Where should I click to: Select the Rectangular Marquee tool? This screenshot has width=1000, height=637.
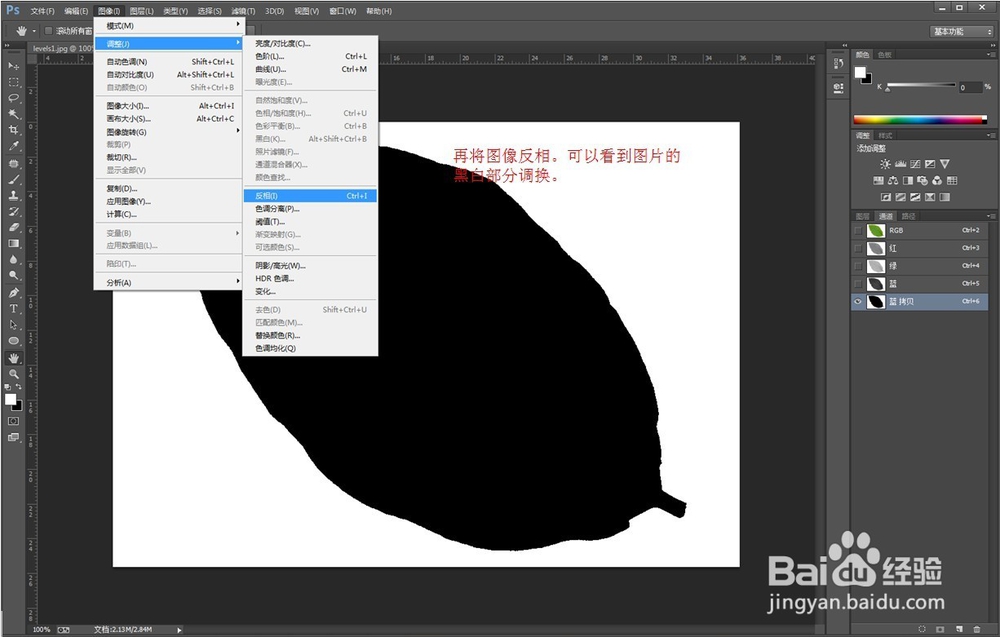[x=13, y=82]
